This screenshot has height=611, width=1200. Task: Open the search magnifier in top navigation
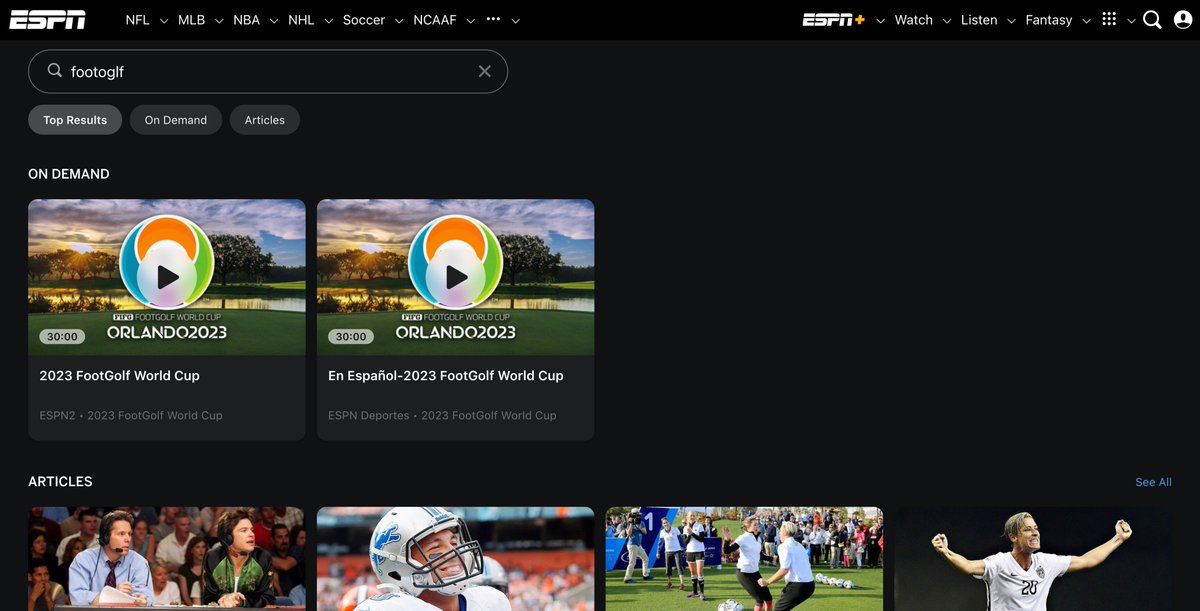click(1152, 20)
